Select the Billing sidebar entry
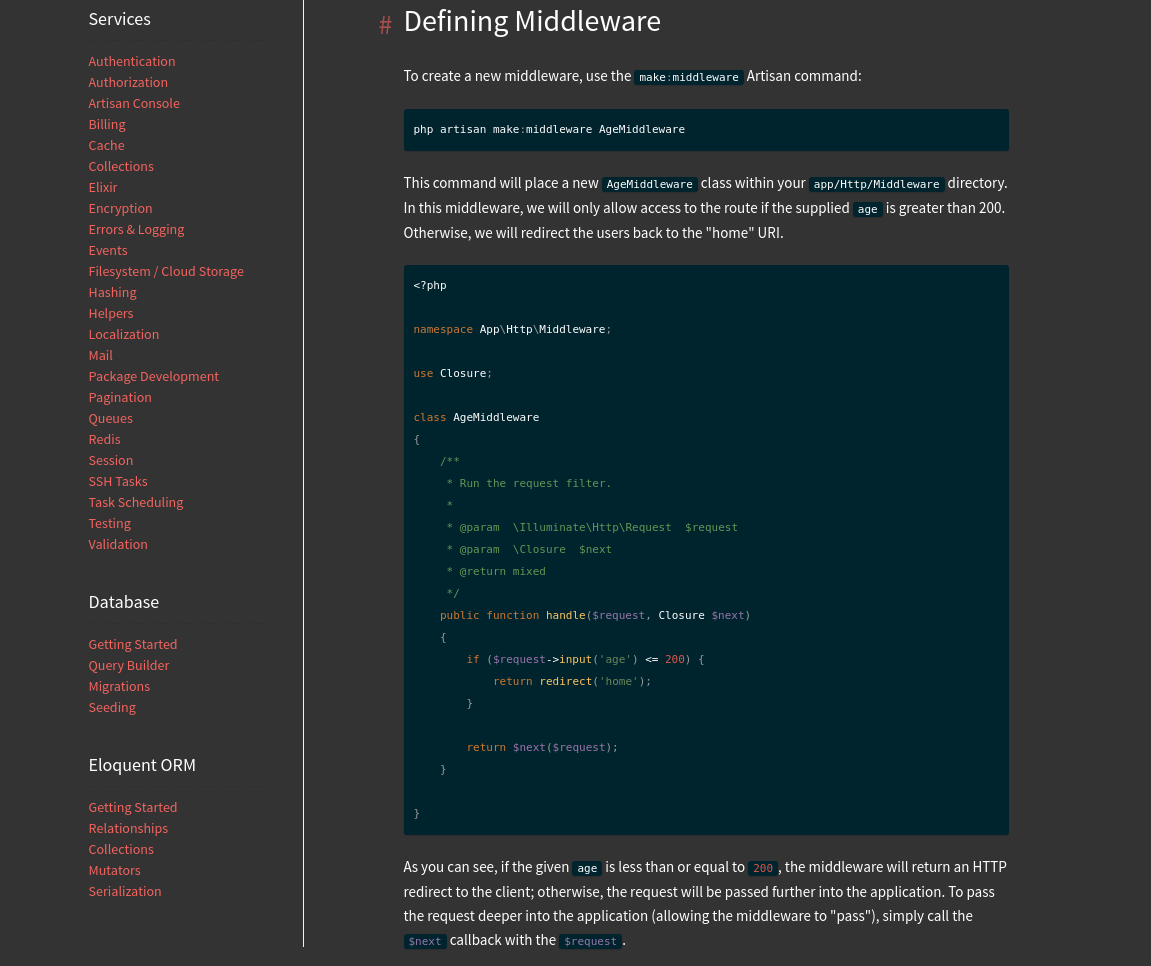 tap(106, 124)
